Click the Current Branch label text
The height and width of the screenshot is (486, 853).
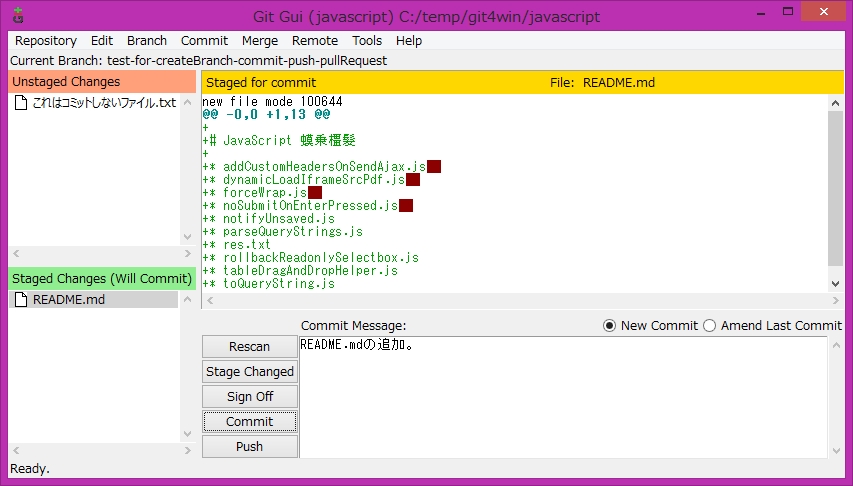click(199, 60)
